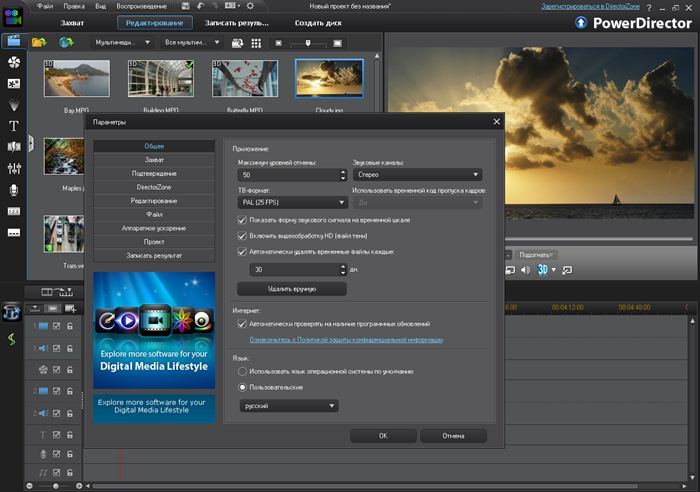Select 'Использовать язык операционной системы' radio button
The height and width of the screenshot is (492, 700).
(242, 371)
